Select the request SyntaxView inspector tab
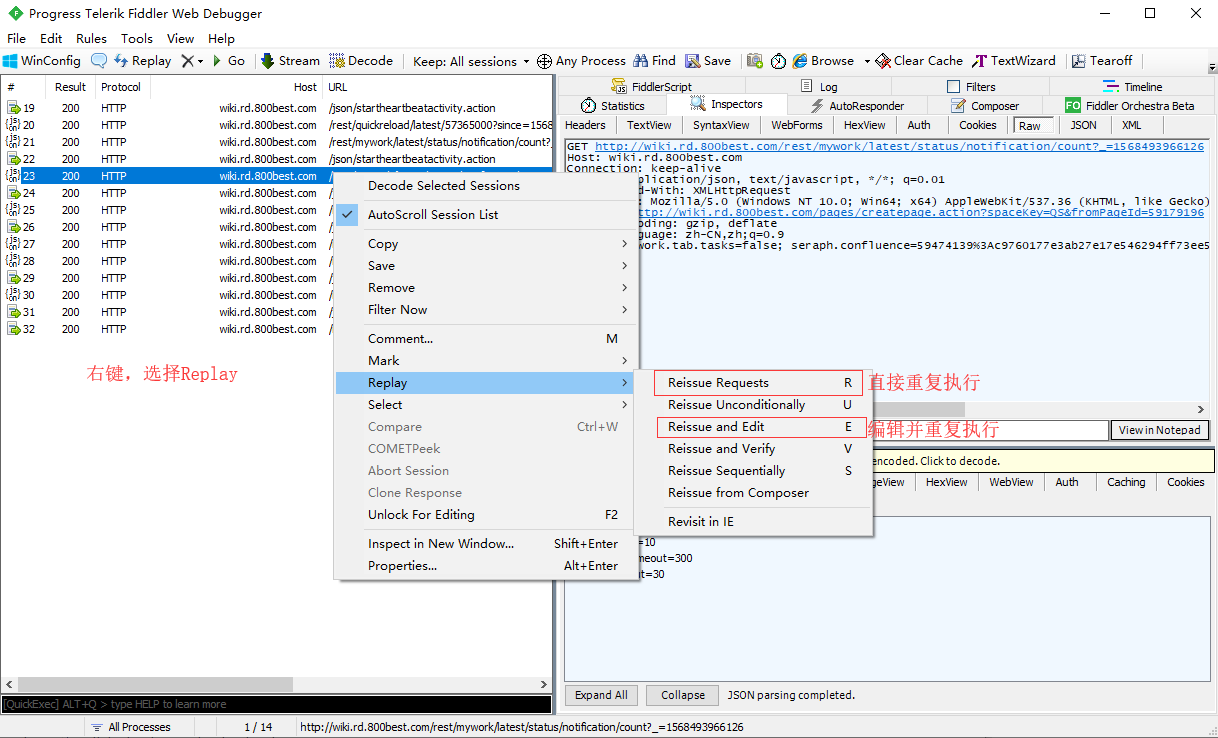 tap(721, 125)
